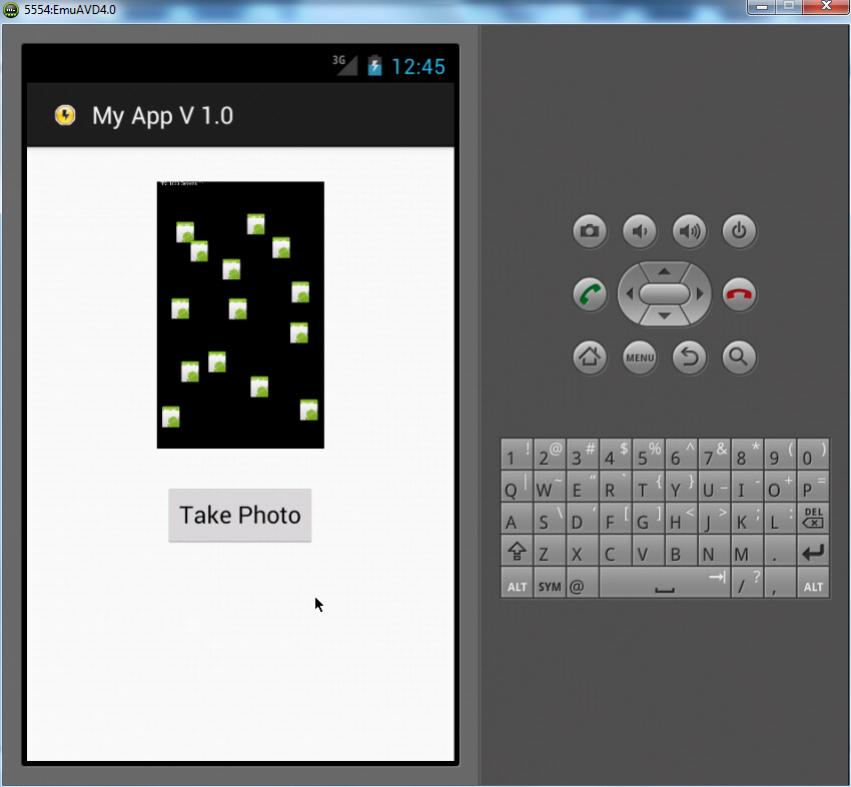Click the emulator camera hardware button

(x=589, y=231)
